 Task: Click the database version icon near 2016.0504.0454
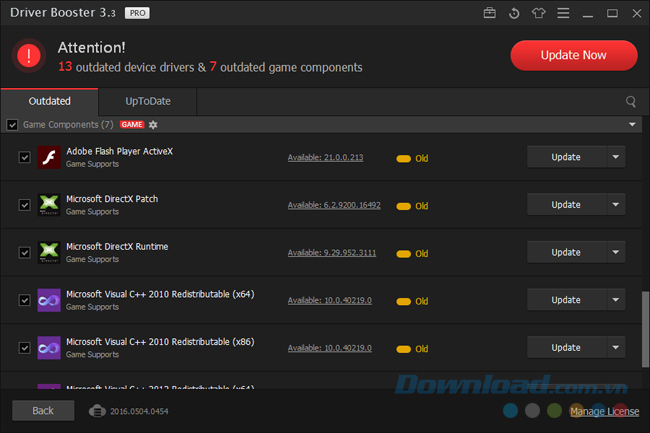[x=97, y=411]
